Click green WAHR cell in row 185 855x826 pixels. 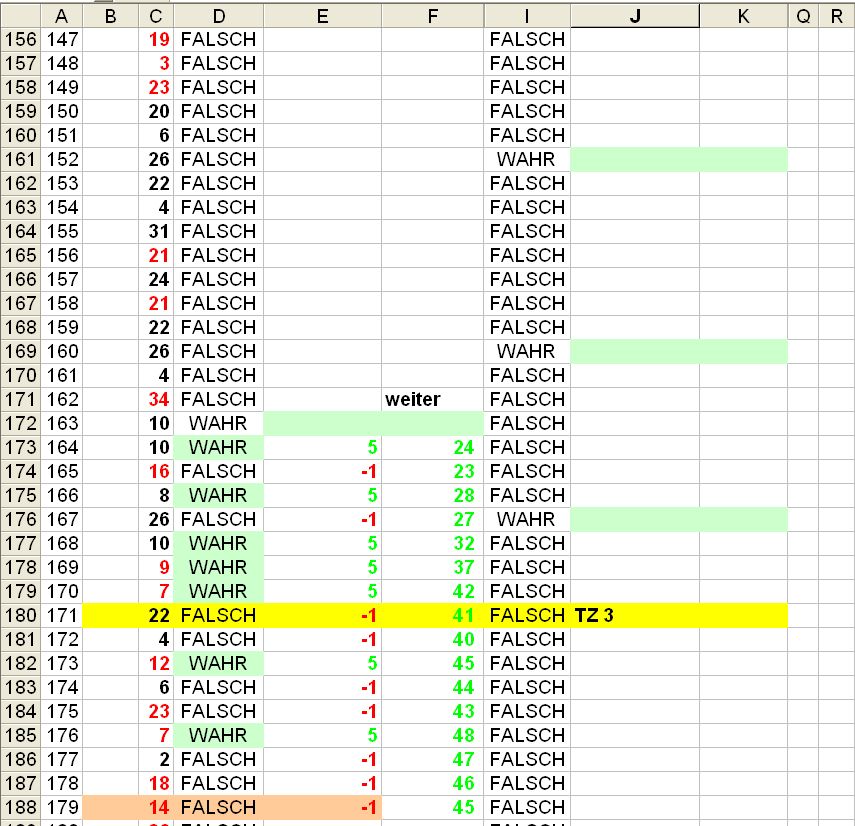(x=219, y=735)
